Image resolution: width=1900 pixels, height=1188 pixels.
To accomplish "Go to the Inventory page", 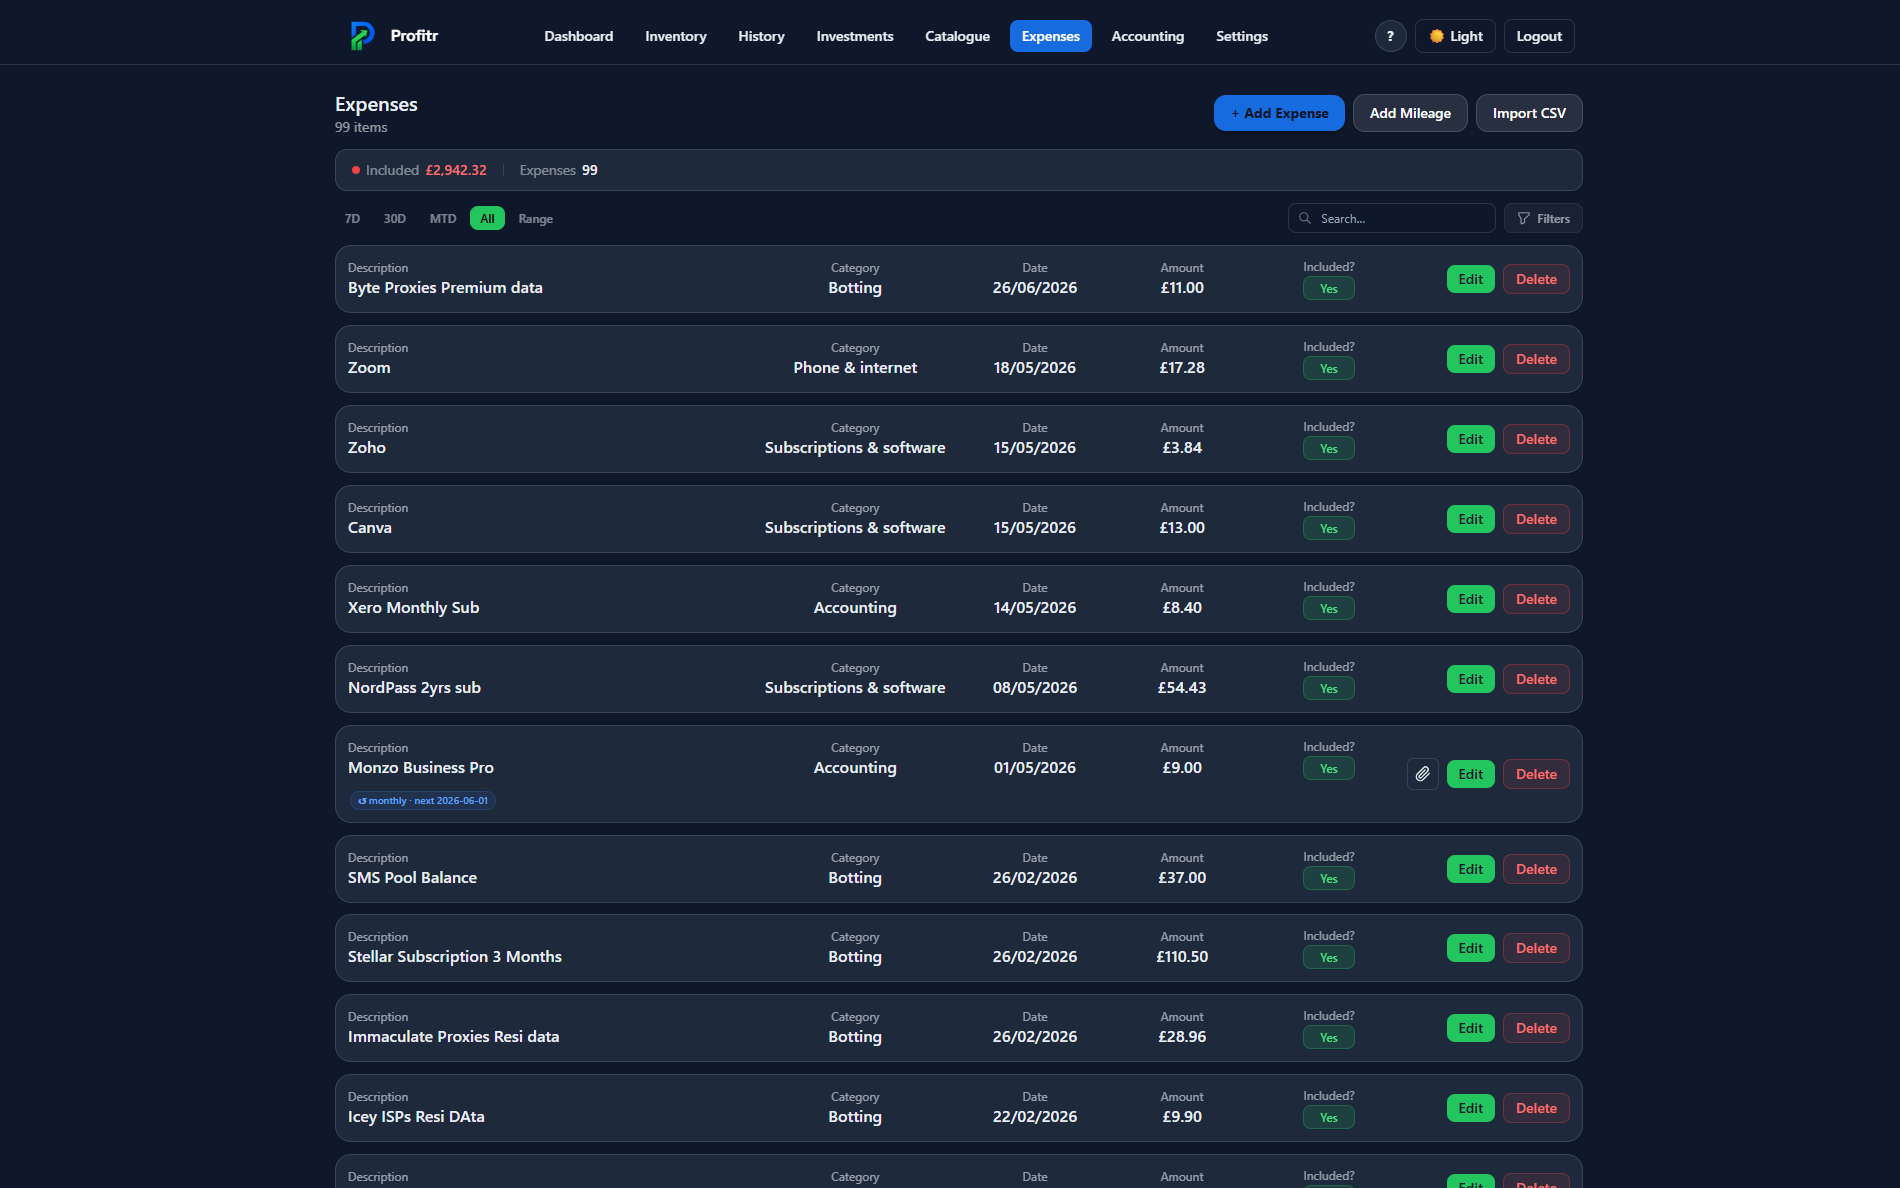I will [675, 36].
